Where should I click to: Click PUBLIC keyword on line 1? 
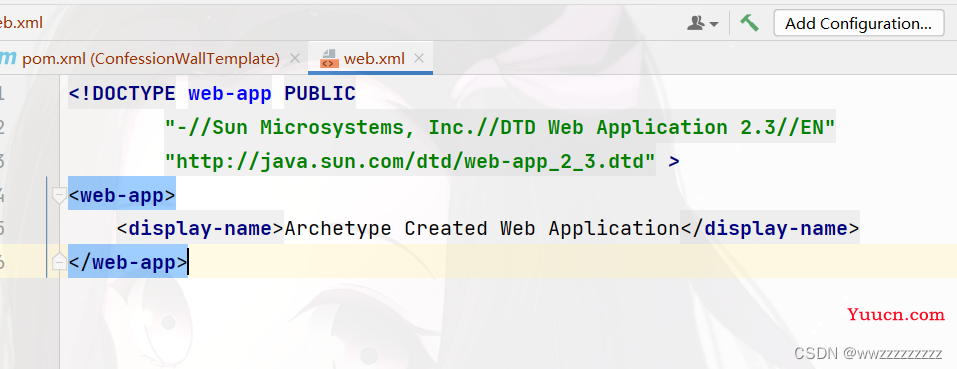tap(320, 93)
